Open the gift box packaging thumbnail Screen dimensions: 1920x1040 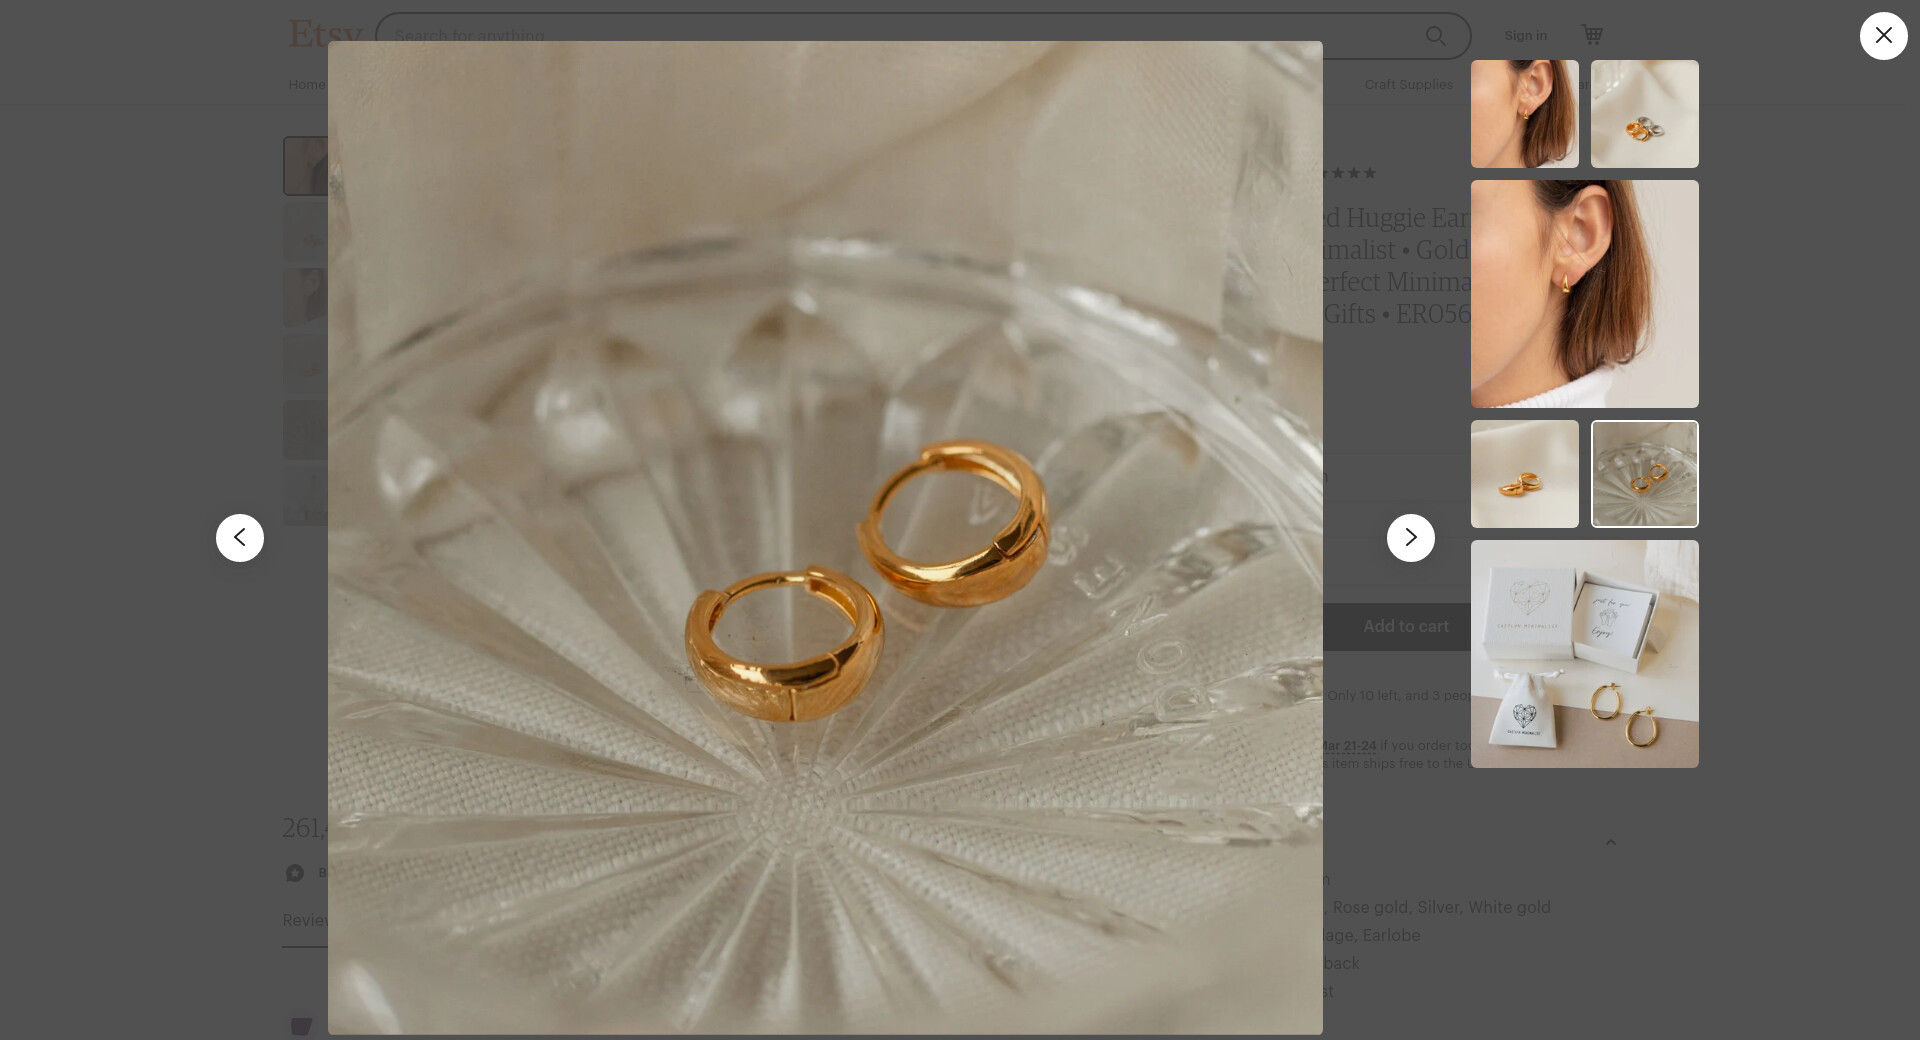coord(1585,654)
